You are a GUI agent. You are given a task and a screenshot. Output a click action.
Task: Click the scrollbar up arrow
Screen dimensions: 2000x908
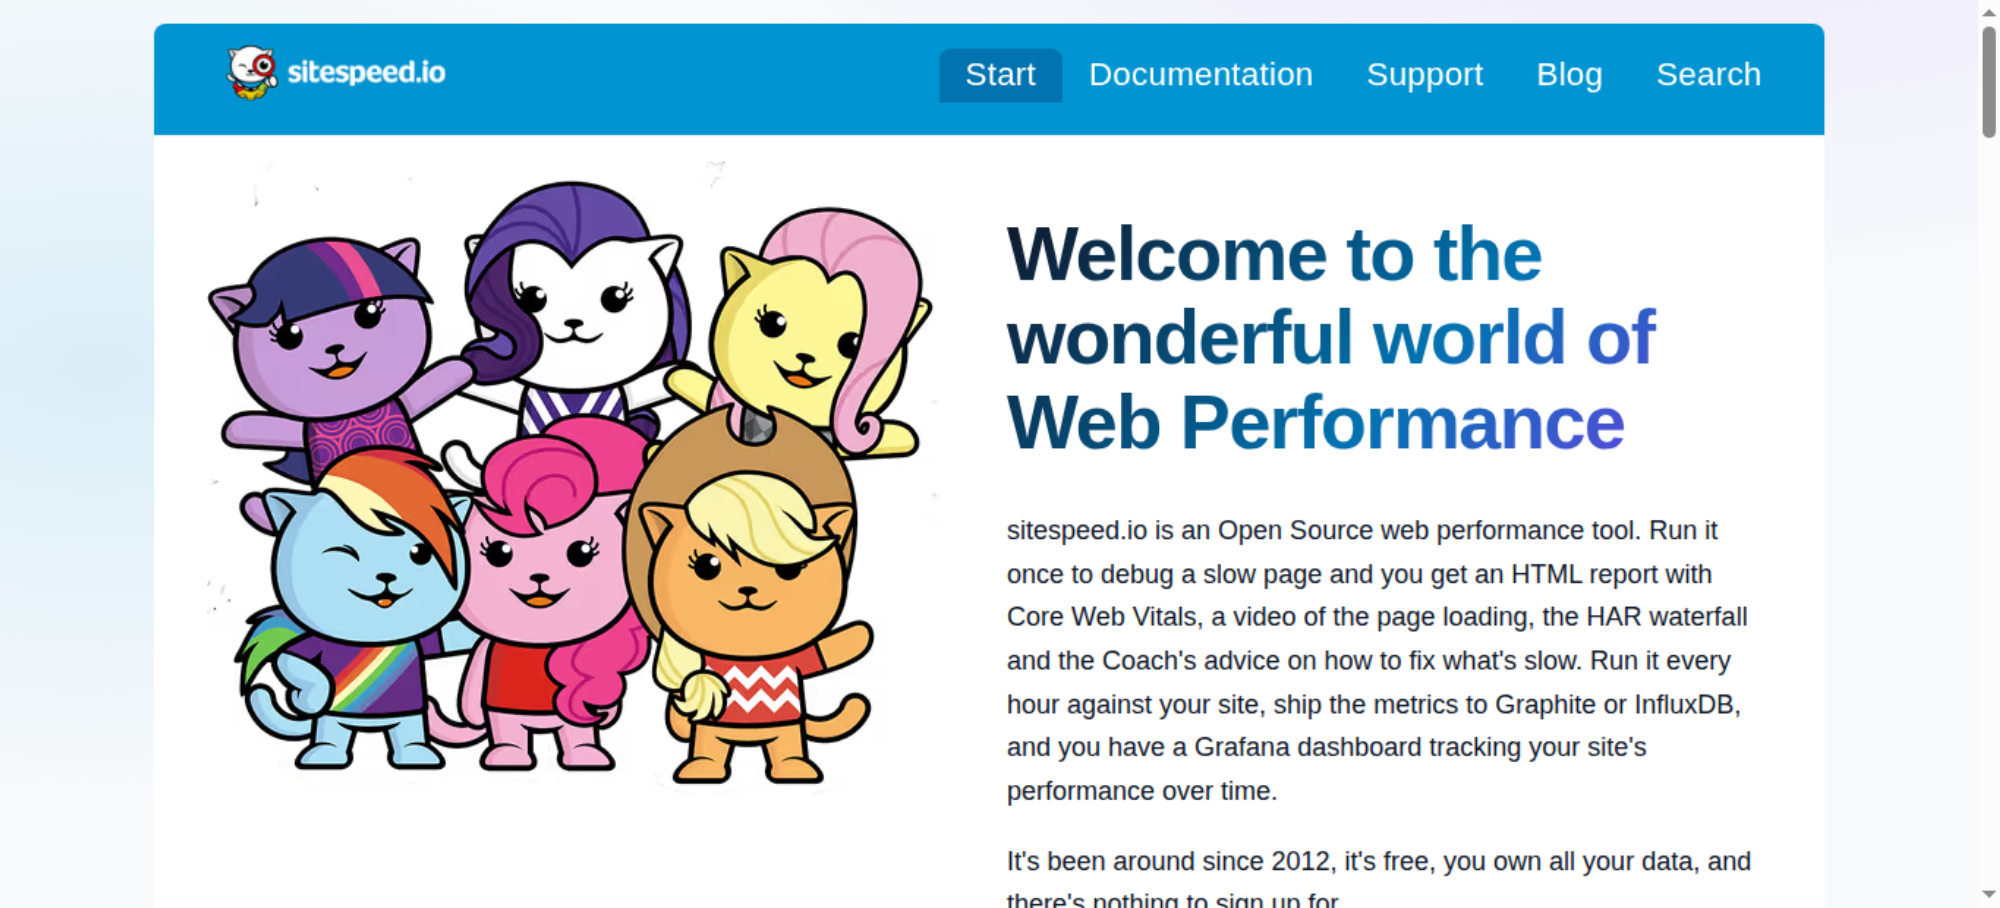[x=1989, y=11]
